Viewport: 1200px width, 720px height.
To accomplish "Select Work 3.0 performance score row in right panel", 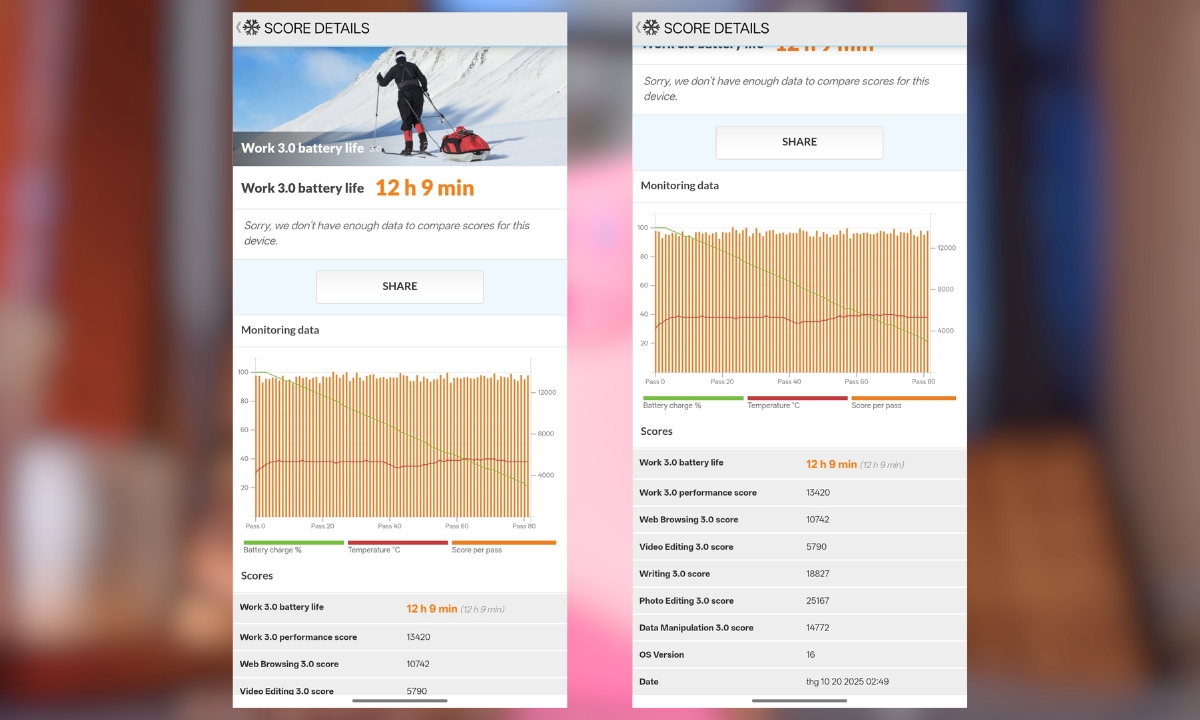I will pyautogui.click(x=799, y=493).
